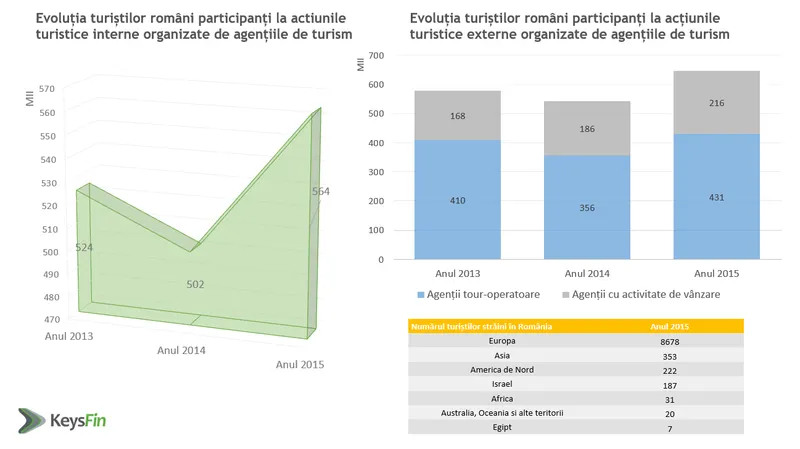Click the 564 data label in the green chart
The width and height of the screenshot is (800, 449).
click(x=321, y=191)
